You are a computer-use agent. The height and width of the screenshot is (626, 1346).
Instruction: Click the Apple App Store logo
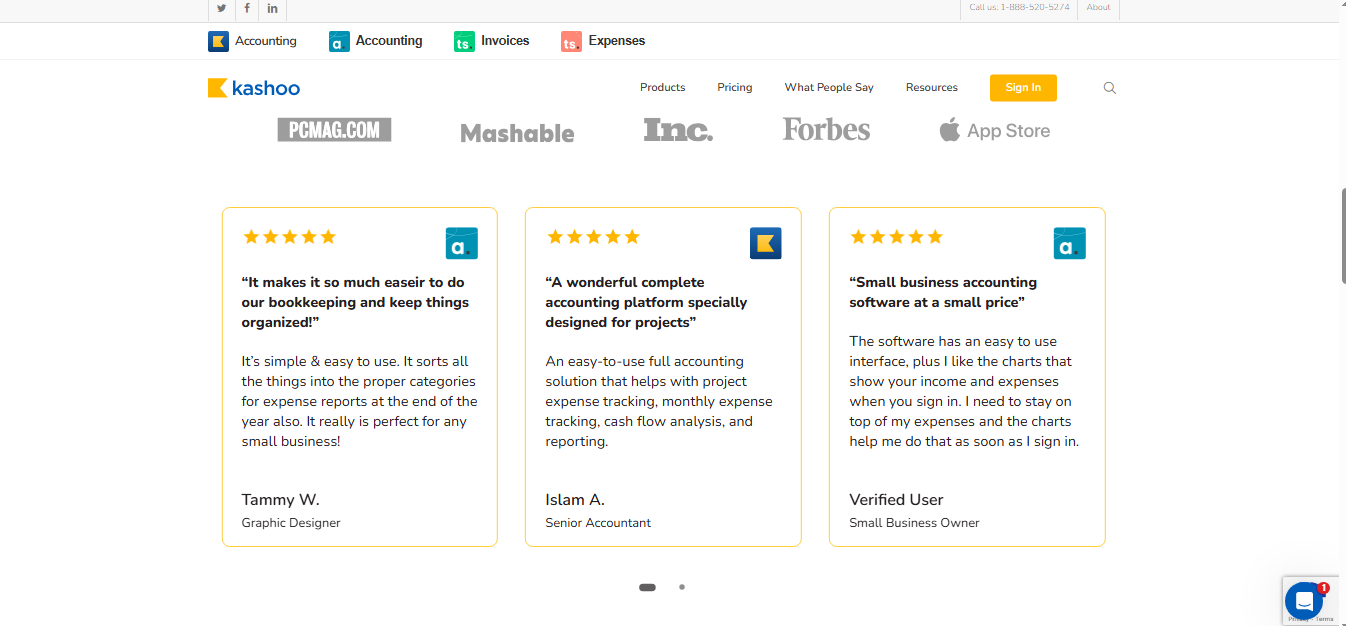click(x=994, y=131)
